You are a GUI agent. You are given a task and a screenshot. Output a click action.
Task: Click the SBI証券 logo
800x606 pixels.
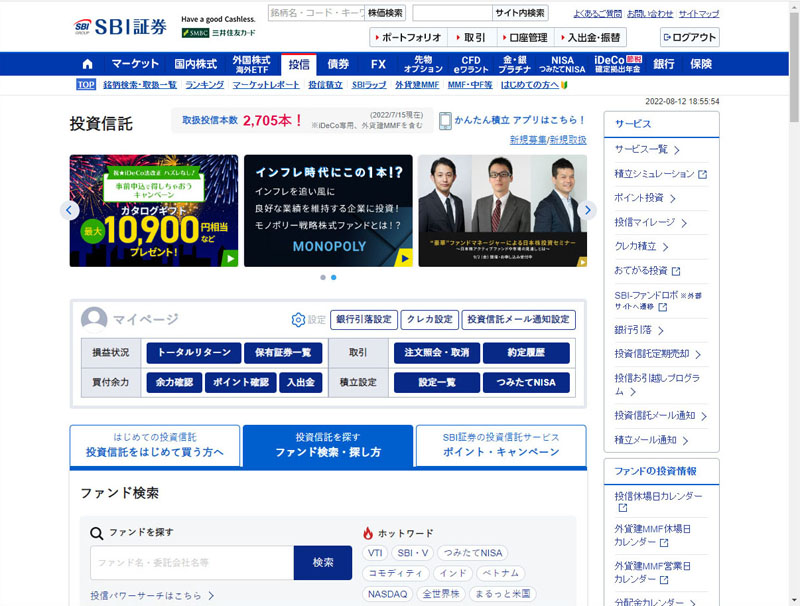pos(120,25)
